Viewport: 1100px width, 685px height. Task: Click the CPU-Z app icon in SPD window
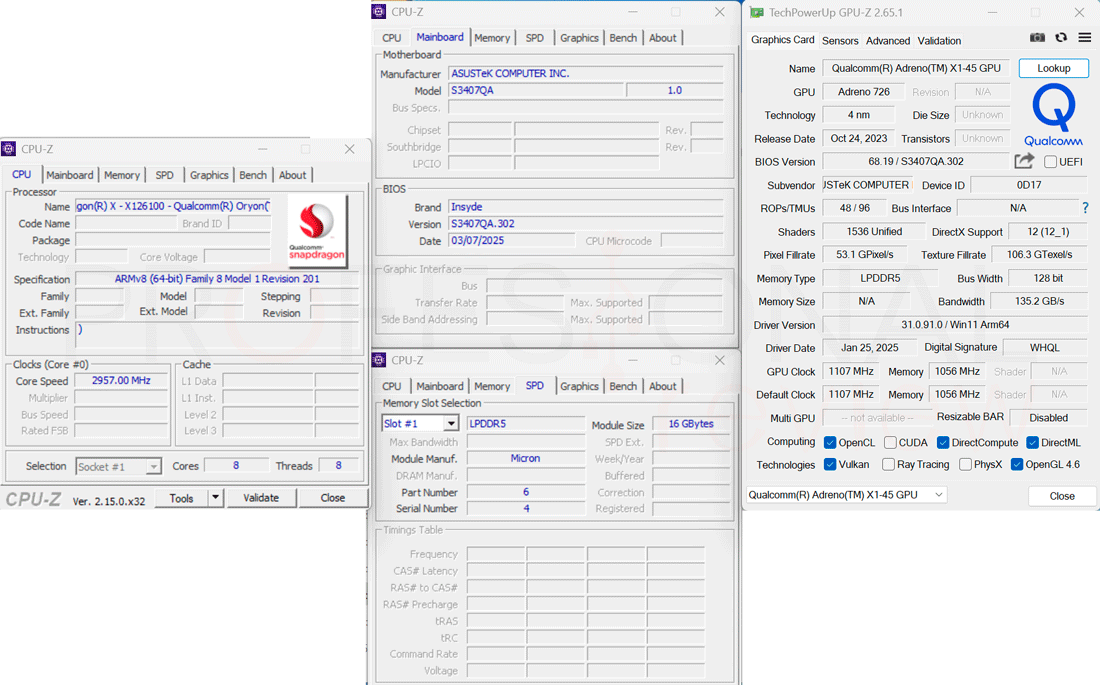379,360
